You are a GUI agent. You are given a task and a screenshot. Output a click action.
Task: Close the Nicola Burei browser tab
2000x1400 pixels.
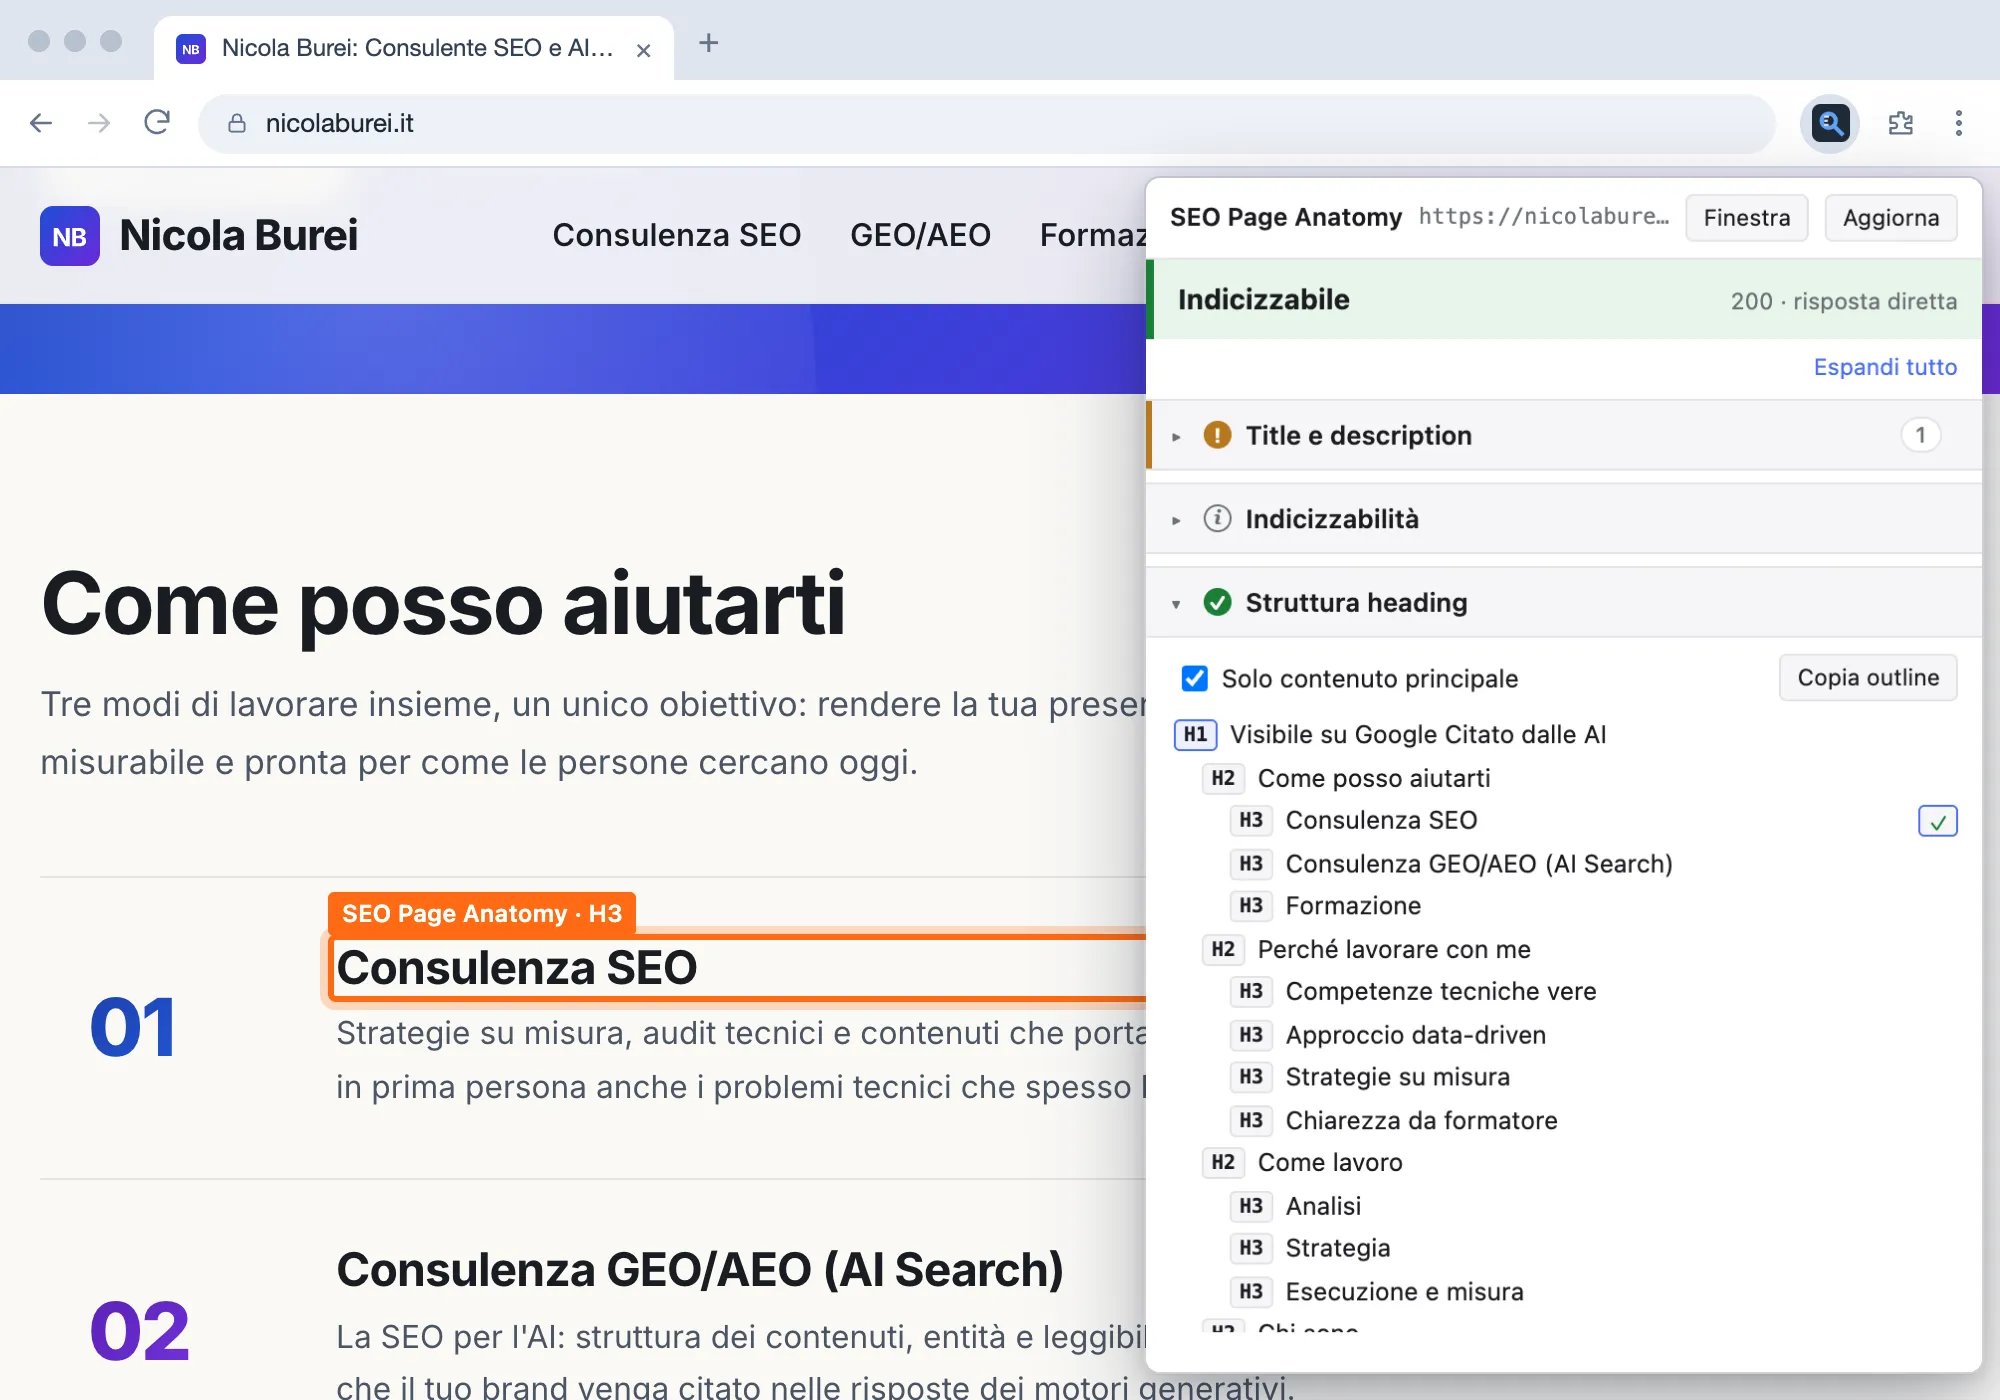point(643,50)
